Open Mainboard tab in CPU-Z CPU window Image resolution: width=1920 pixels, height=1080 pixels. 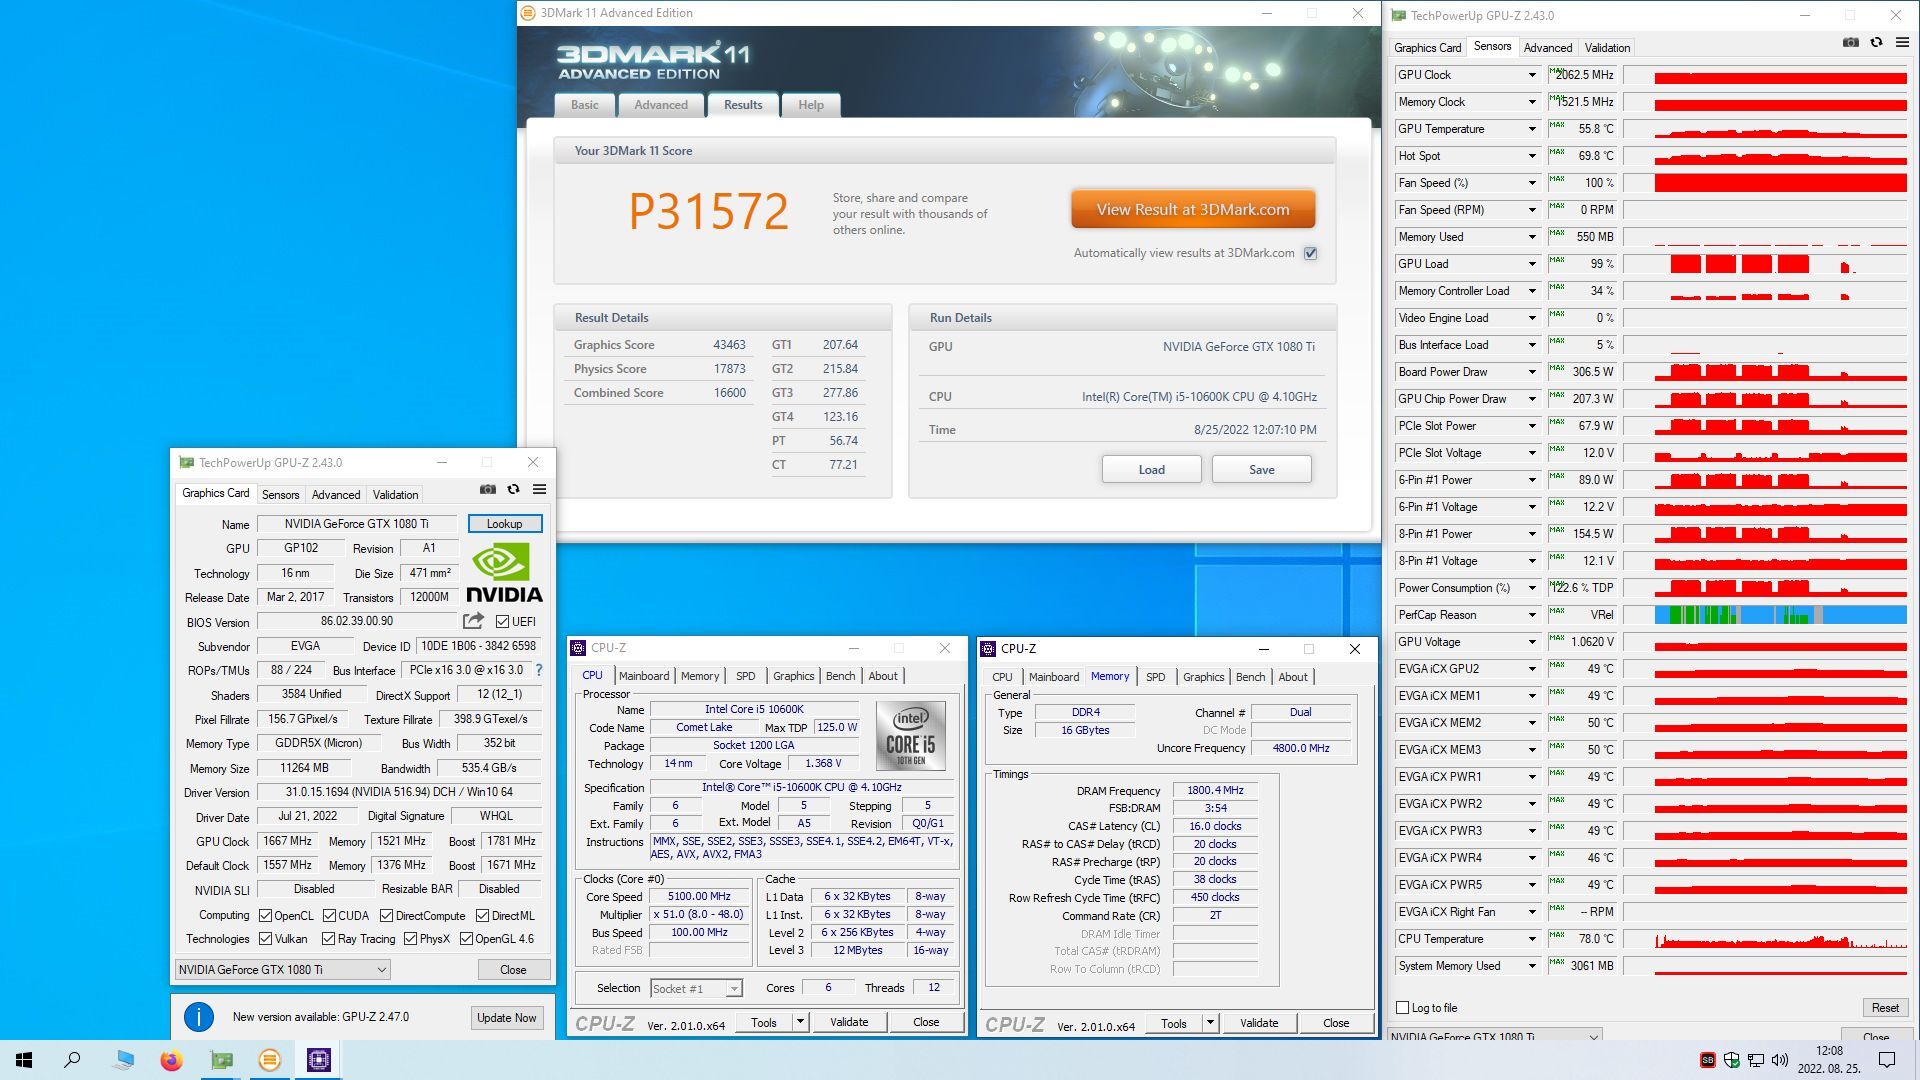644,676
